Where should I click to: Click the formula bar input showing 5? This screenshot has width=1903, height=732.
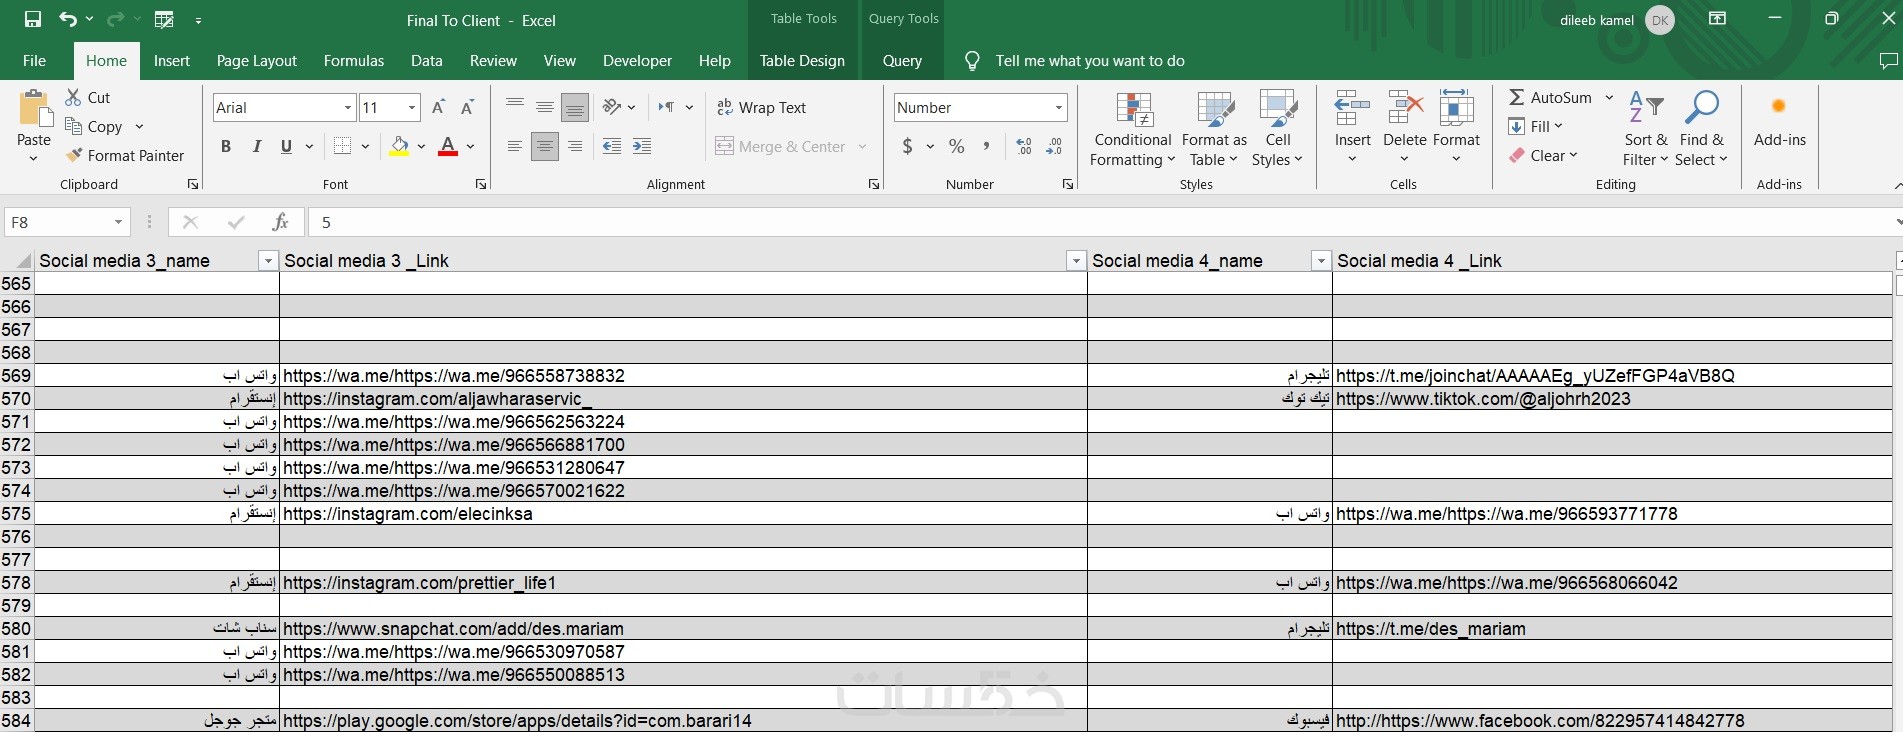[x=1100, y=222]
